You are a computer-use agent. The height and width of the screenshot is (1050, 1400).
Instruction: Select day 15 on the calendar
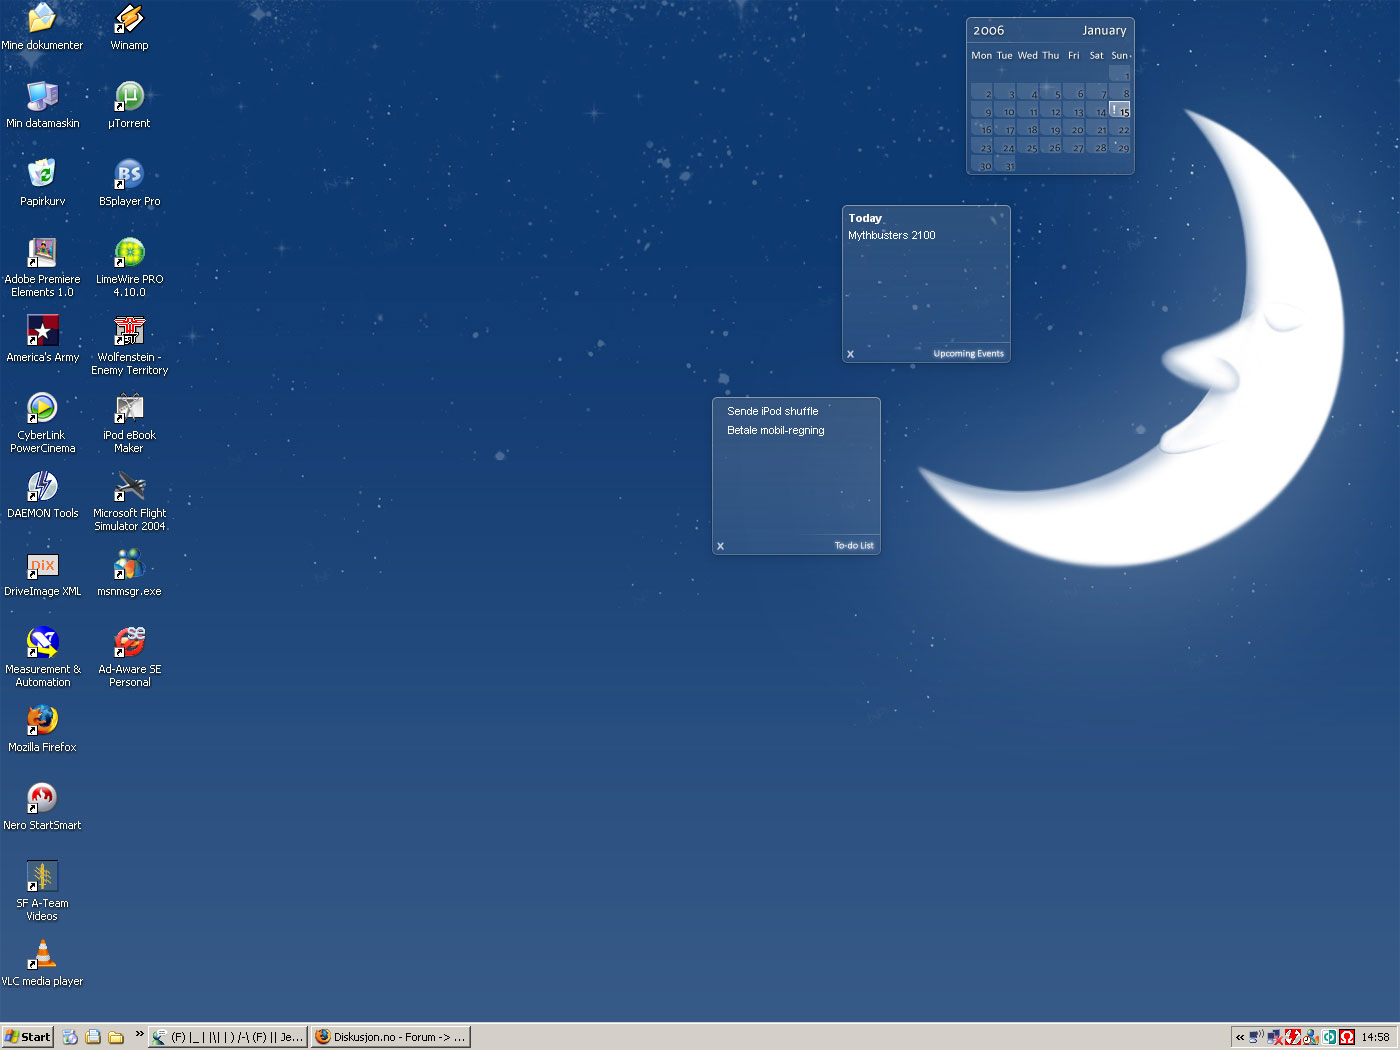(1121, 111)
